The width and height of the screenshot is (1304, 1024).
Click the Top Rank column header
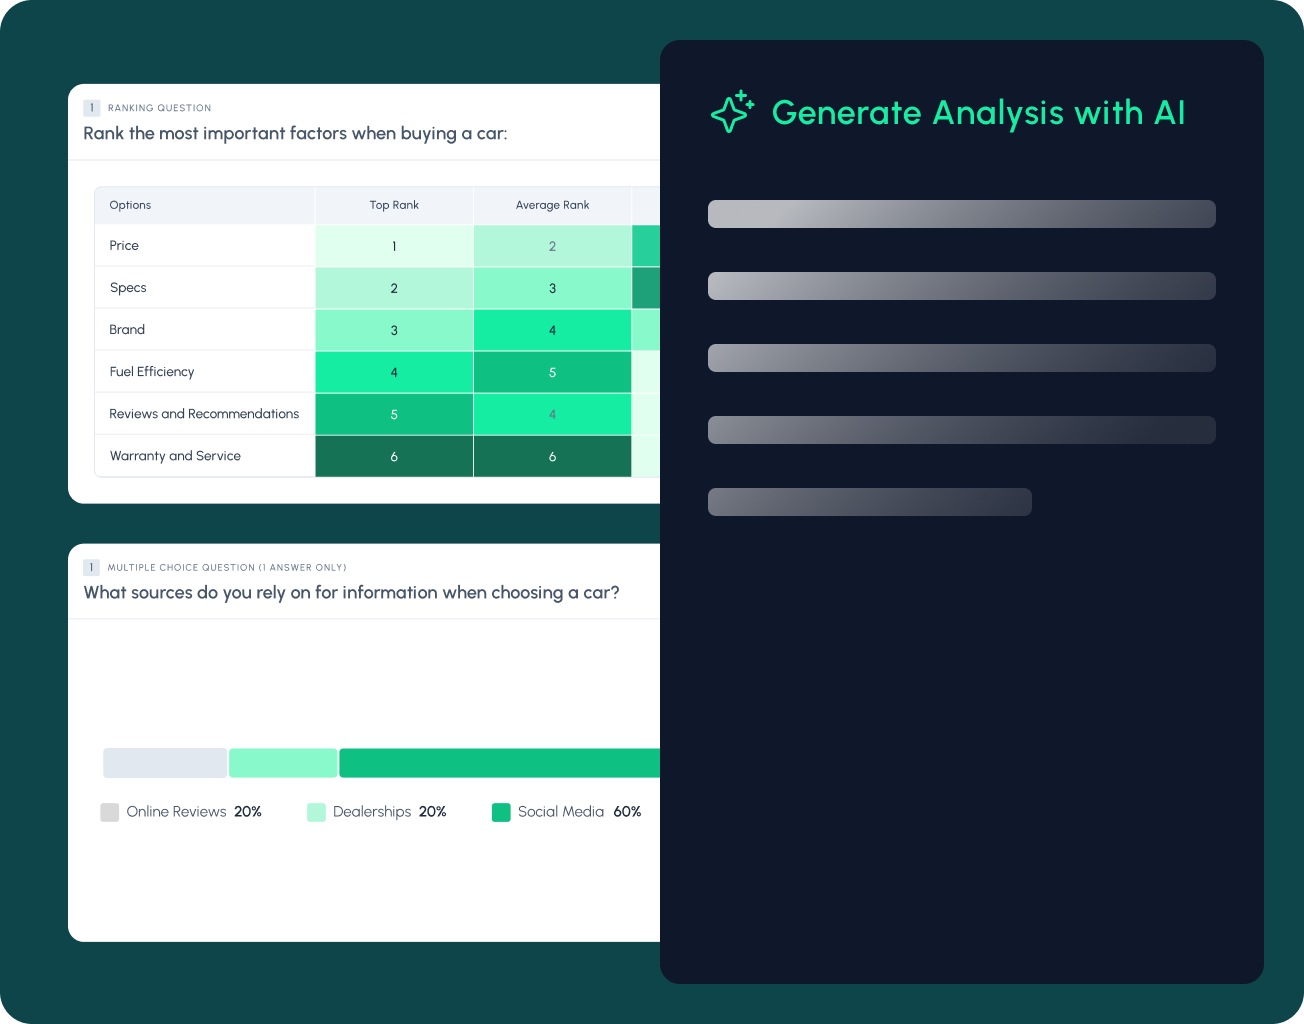click(394, 205)
